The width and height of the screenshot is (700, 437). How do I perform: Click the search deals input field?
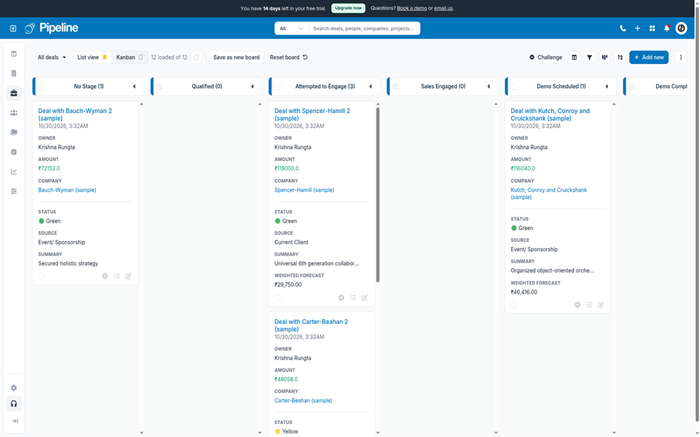[x=364, y=29]
